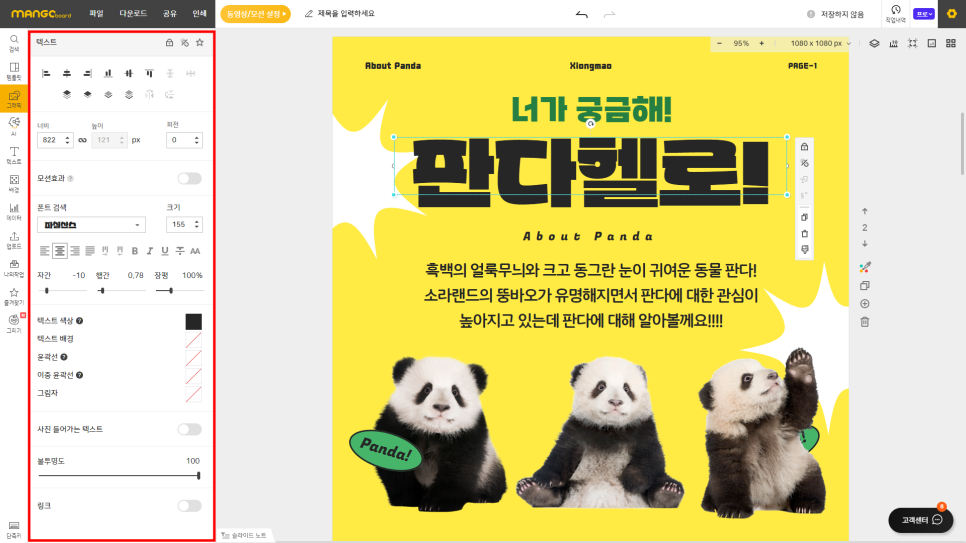This screenshot has height=543, width=966.
Task: Zoom in with the plus button
Action: click(x=761, y=43)
